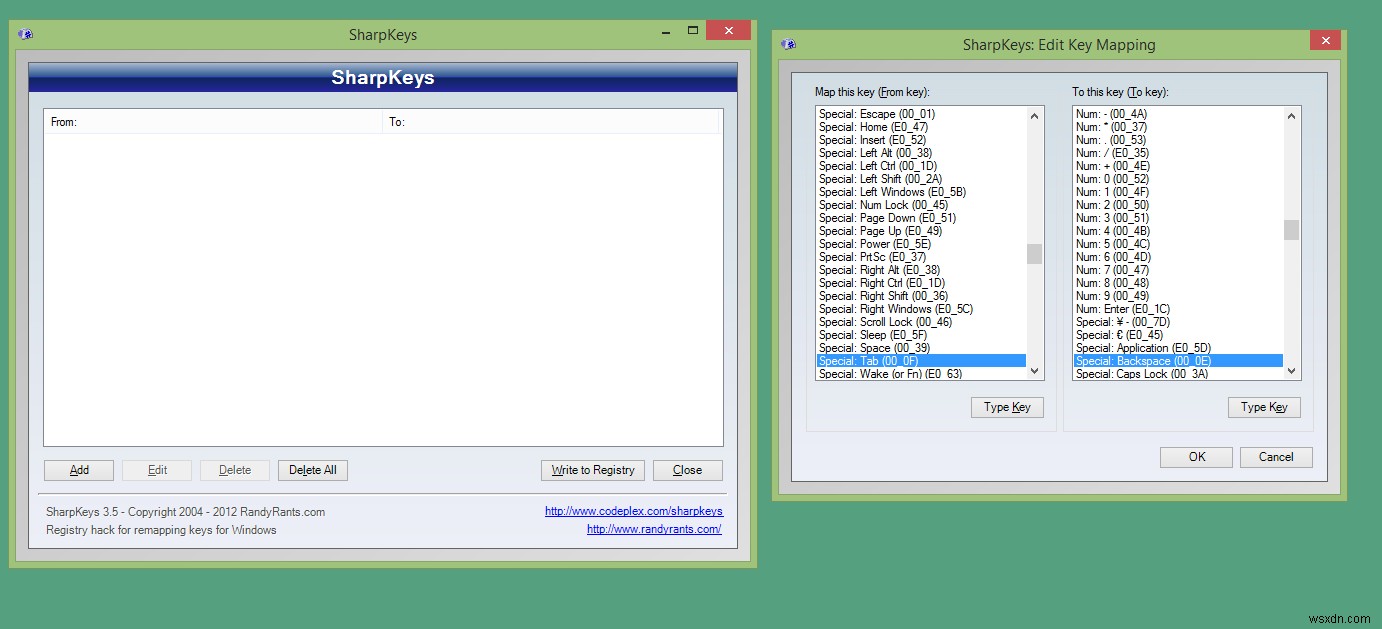The image size is (1382, 629).
Task: Click Type Key under To key list
Action: click(x=1264, y=407)
